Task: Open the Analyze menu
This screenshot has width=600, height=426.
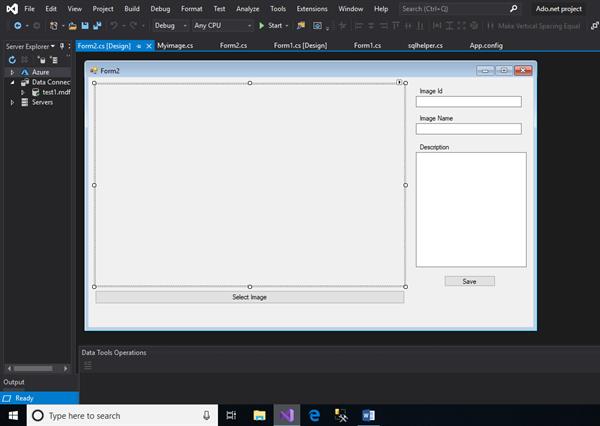Action: click(x=247, y=8)
